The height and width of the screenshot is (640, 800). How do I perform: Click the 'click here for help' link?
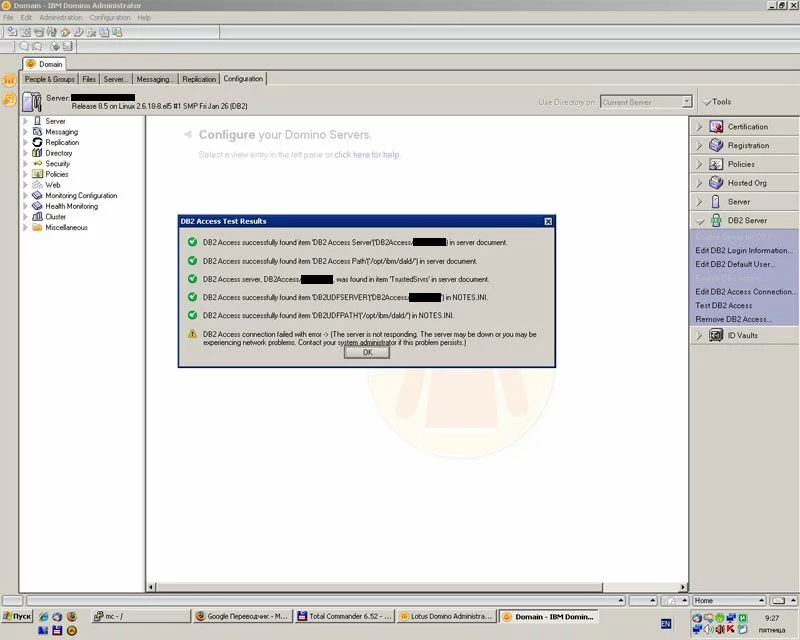[x=367, y=155]
